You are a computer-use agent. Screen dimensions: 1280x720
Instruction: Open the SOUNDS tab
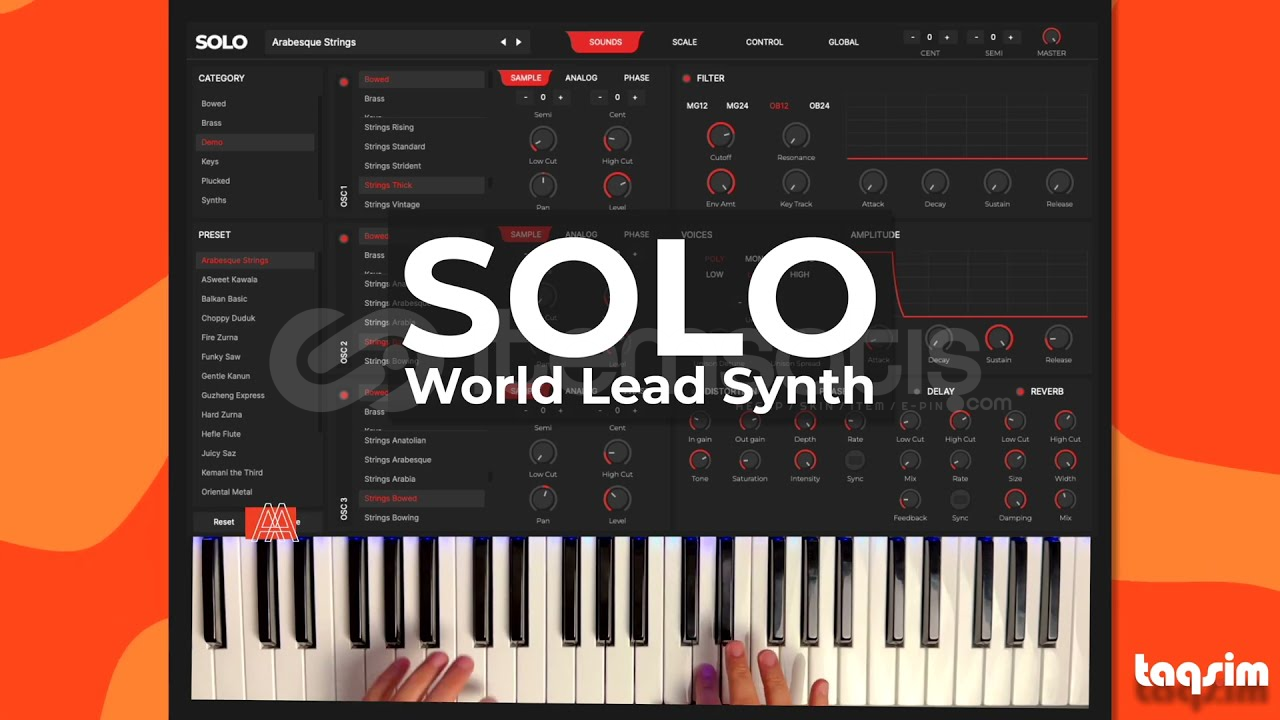(x=605, y=42)
